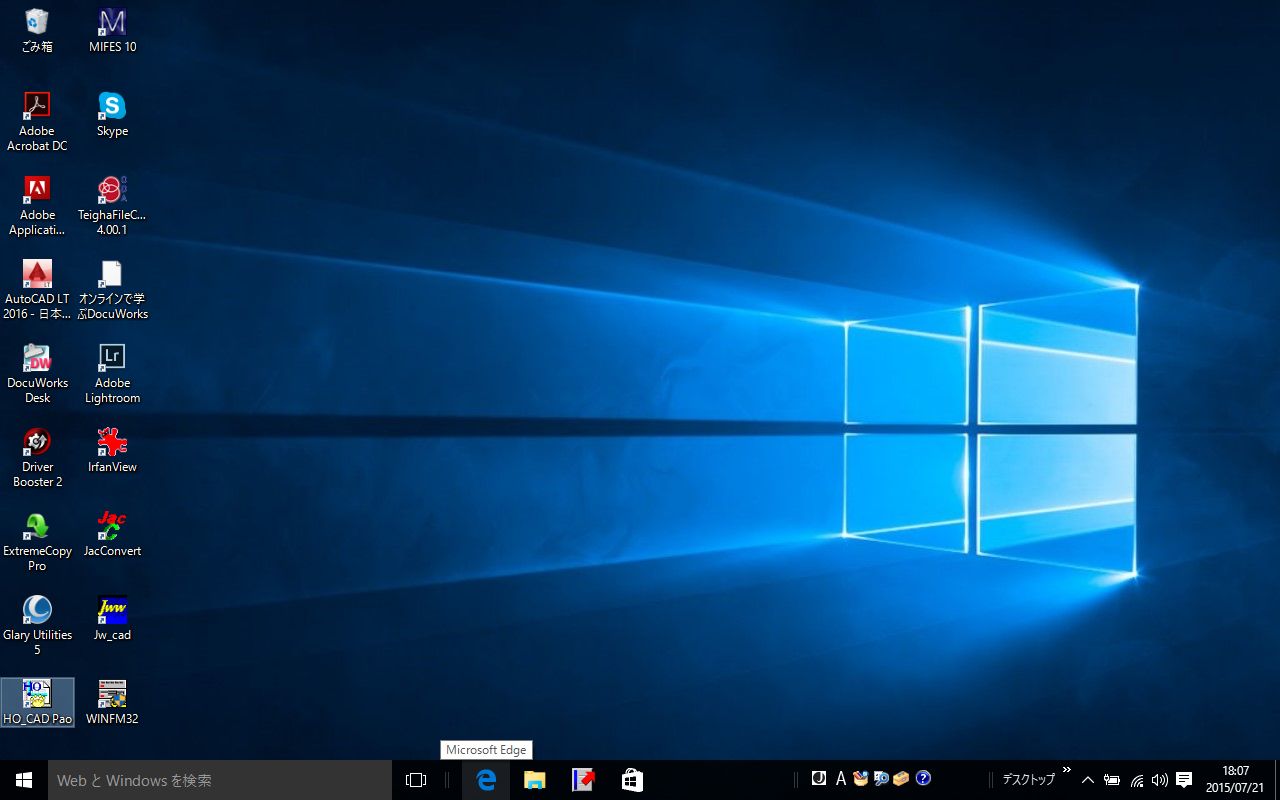This screenshot has height=800, width=1280.
Task: Click the Recycle Bin (ごみ箱) icon
Action: point(37,23)
